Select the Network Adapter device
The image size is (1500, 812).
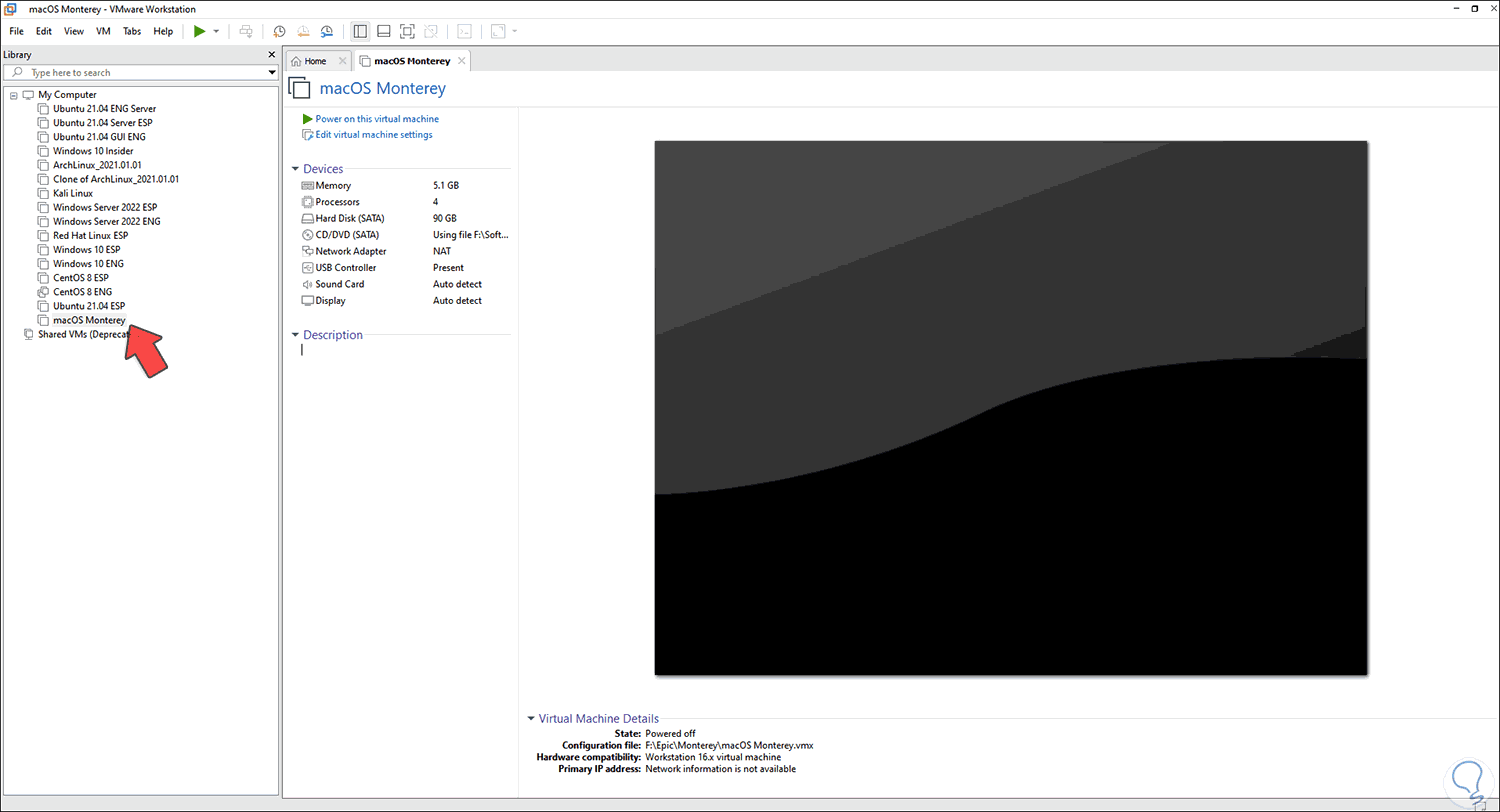click(x=350, y=251)
